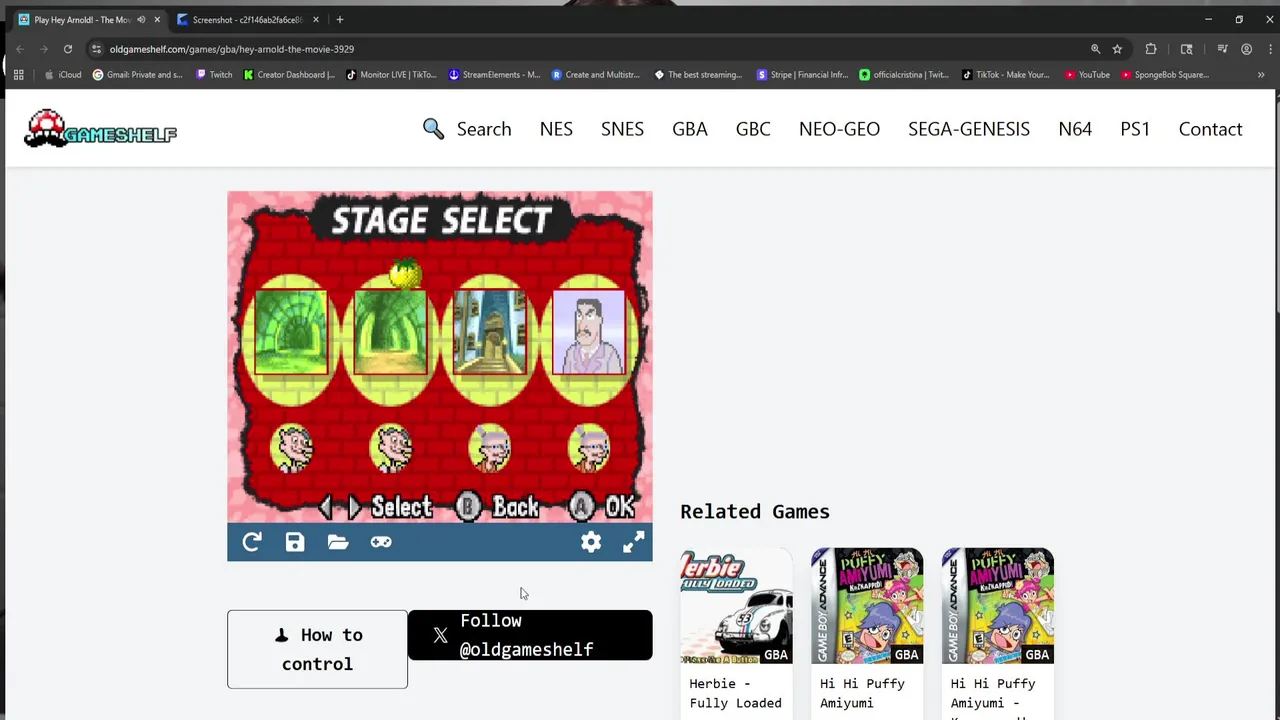Show more bookmarks with double chevron
This screenshot has height=720, width=1280.
(x=1261, y=75)
